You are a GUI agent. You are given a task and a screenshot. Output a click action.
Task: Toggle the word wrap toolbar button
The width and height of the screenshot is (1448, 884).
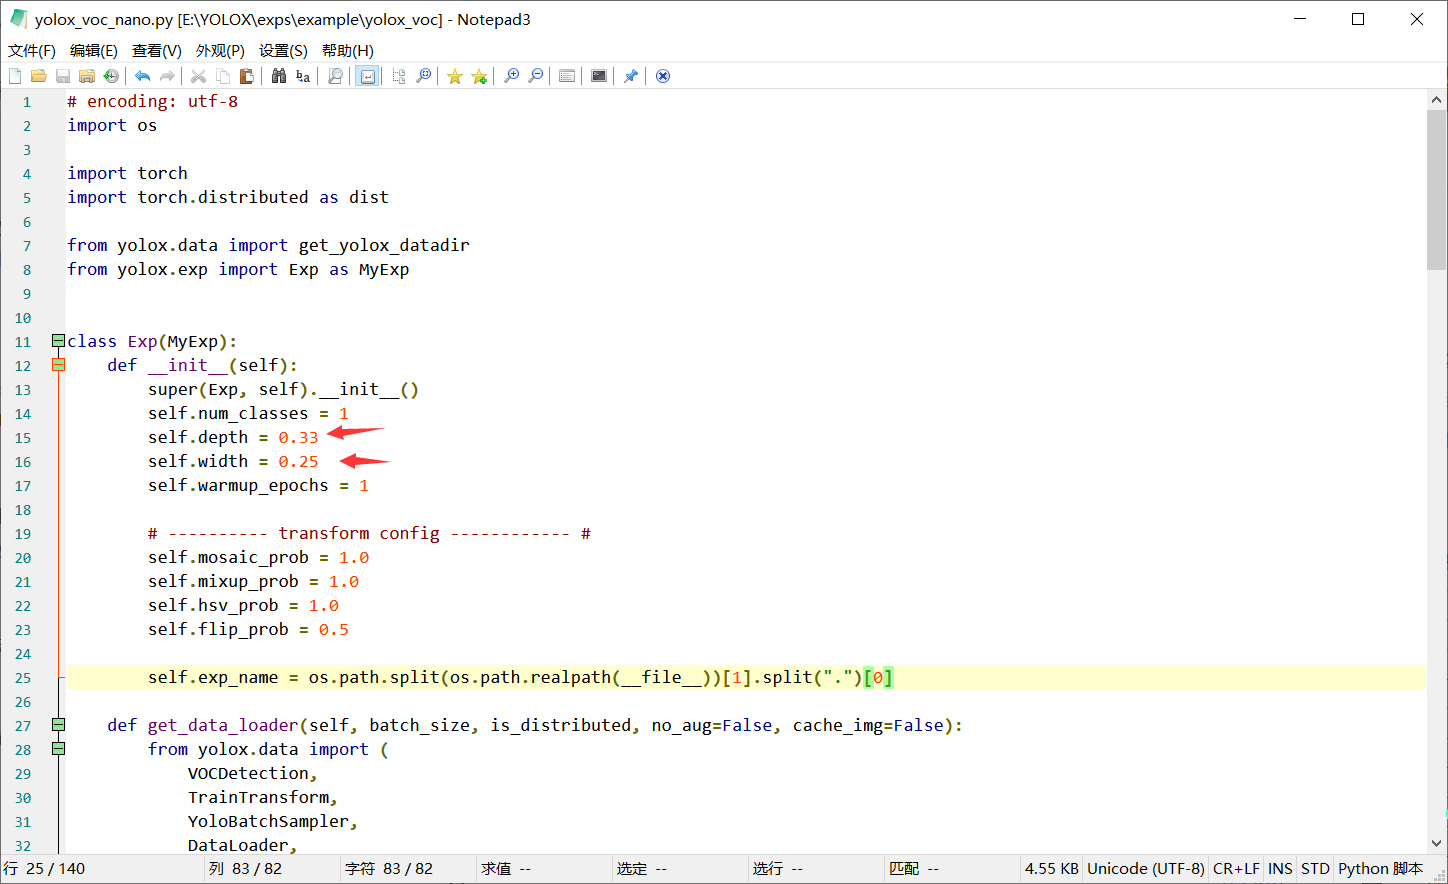pos(368,76)
